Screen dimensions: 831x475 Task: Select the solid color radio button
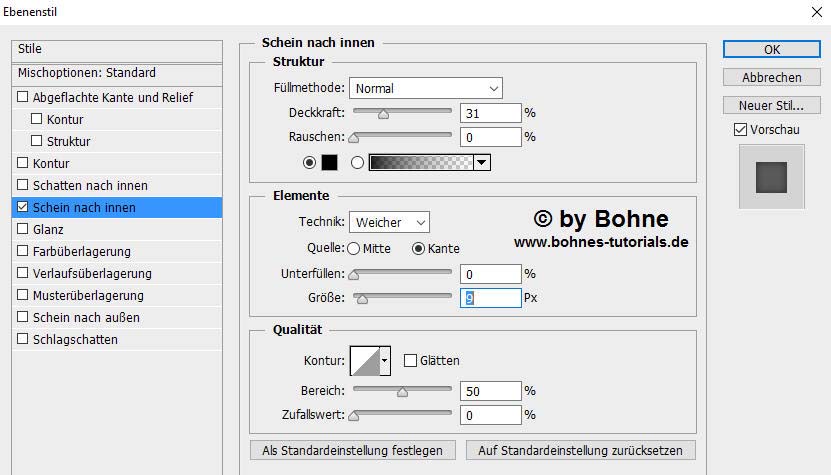tap(309, 162)
